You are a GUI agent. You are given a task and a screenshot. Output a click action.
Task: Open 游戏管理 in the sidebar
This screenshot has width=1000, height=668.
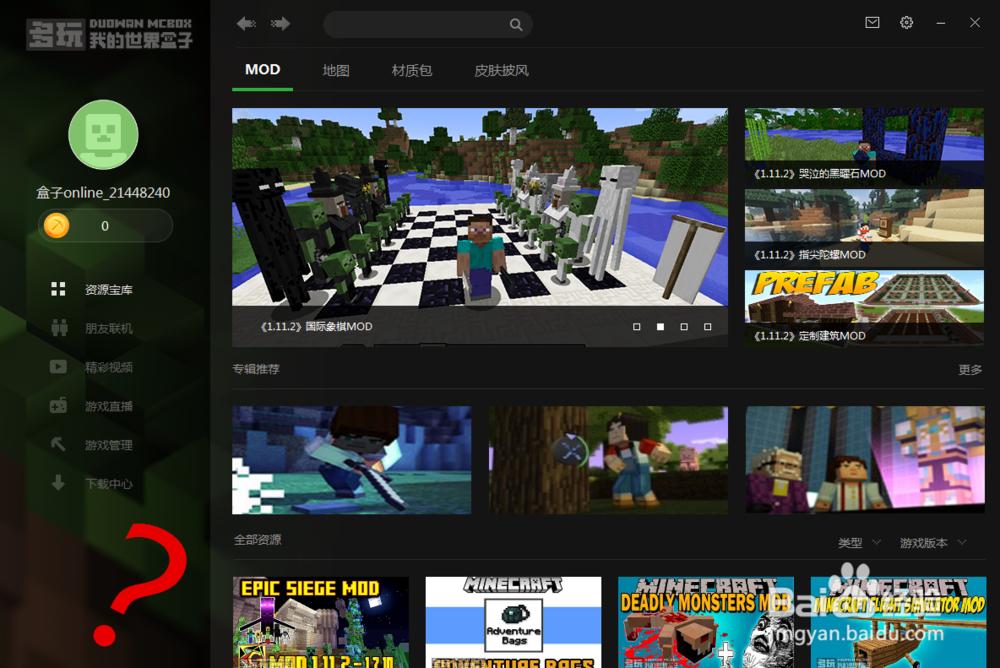pos(108,445)
